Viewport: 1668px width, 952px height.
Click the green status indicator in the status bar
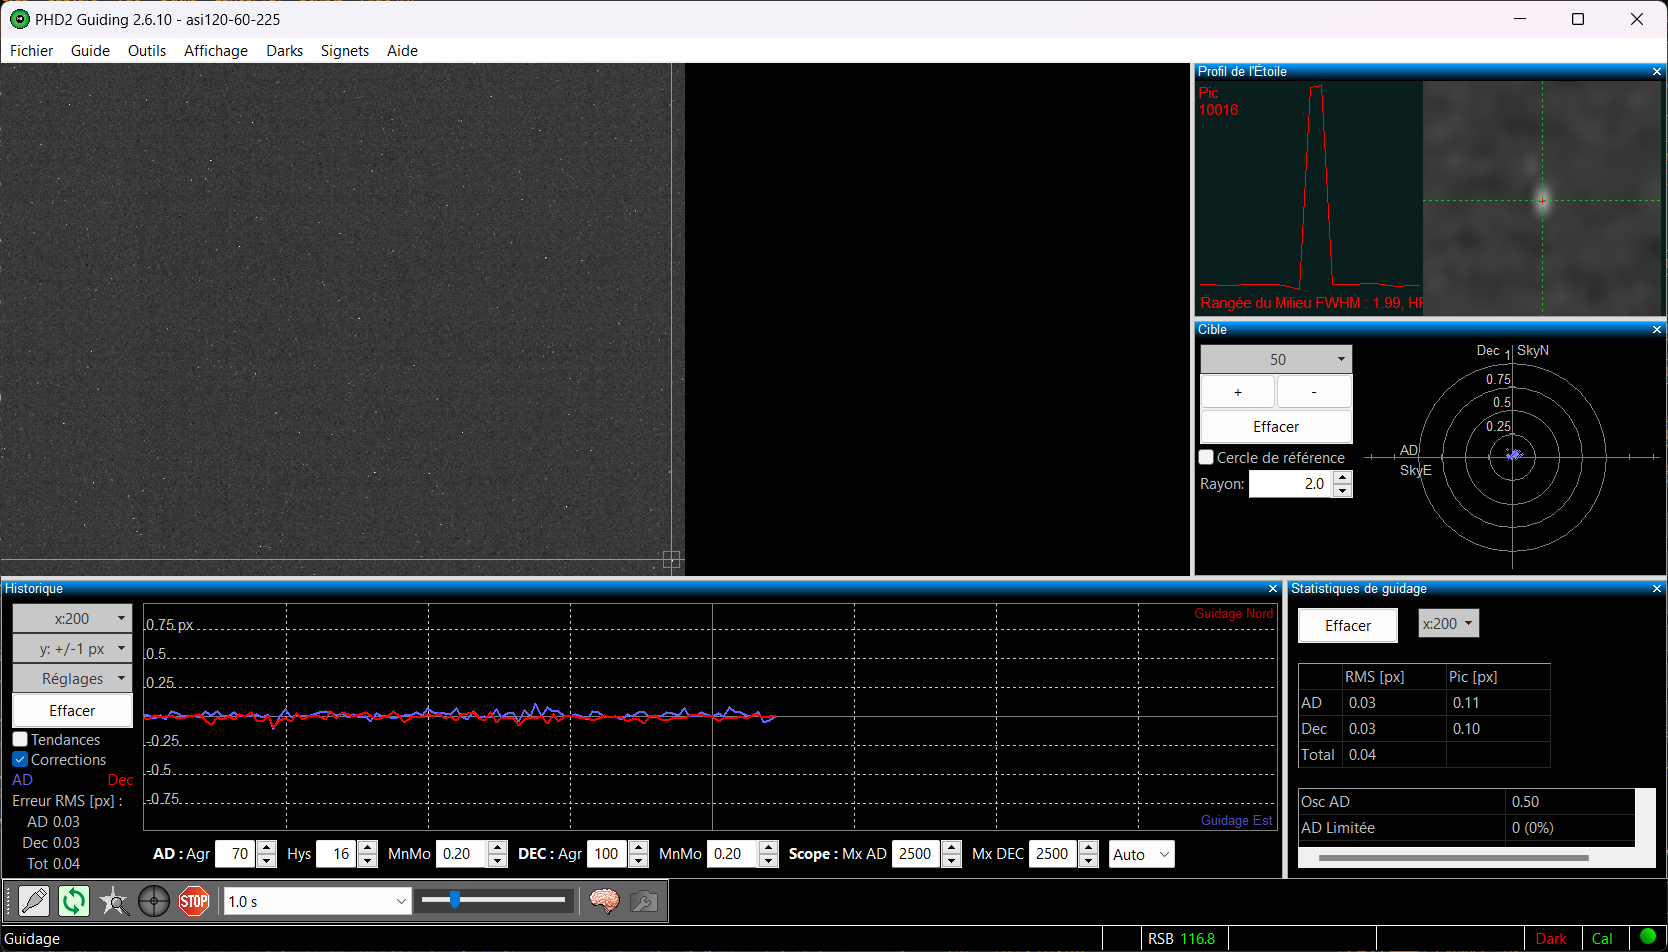point(1648,937)
